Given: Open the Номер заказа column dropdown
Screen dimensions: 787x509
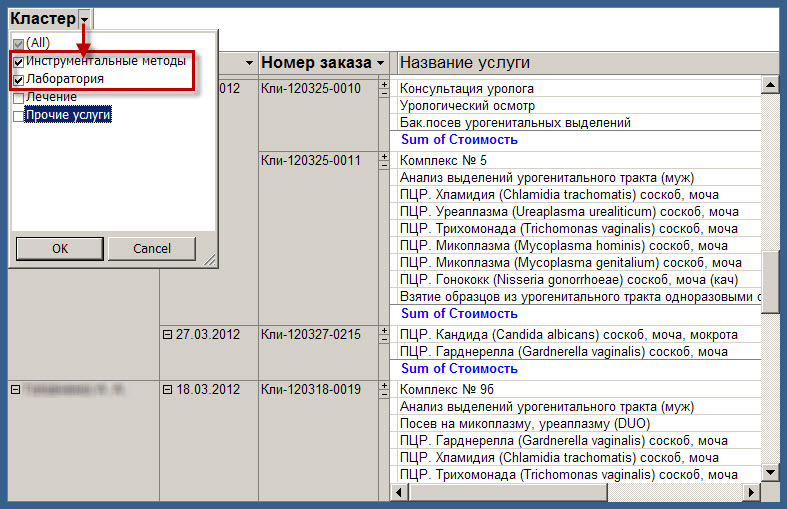Looking at the screenshot, I should (380, 64).
